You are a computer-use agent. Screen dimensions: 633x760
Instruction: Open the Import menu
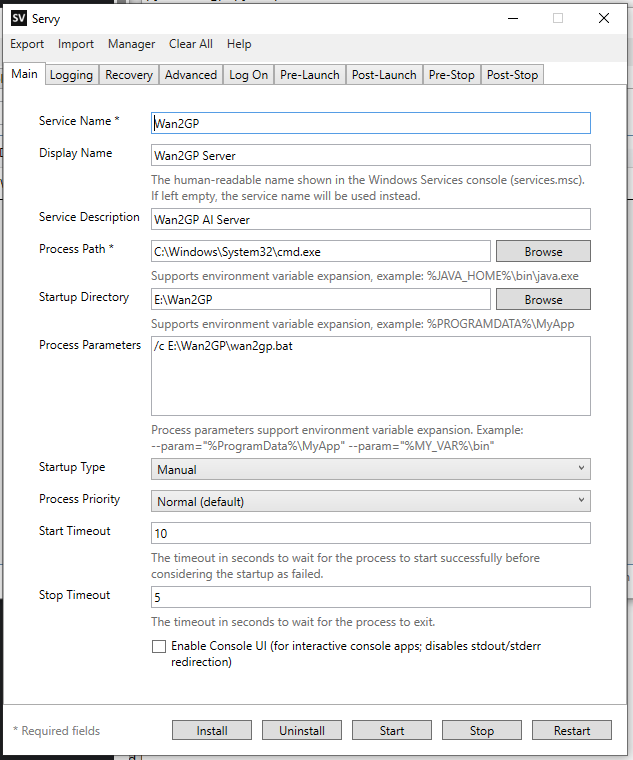coord(76,44)
